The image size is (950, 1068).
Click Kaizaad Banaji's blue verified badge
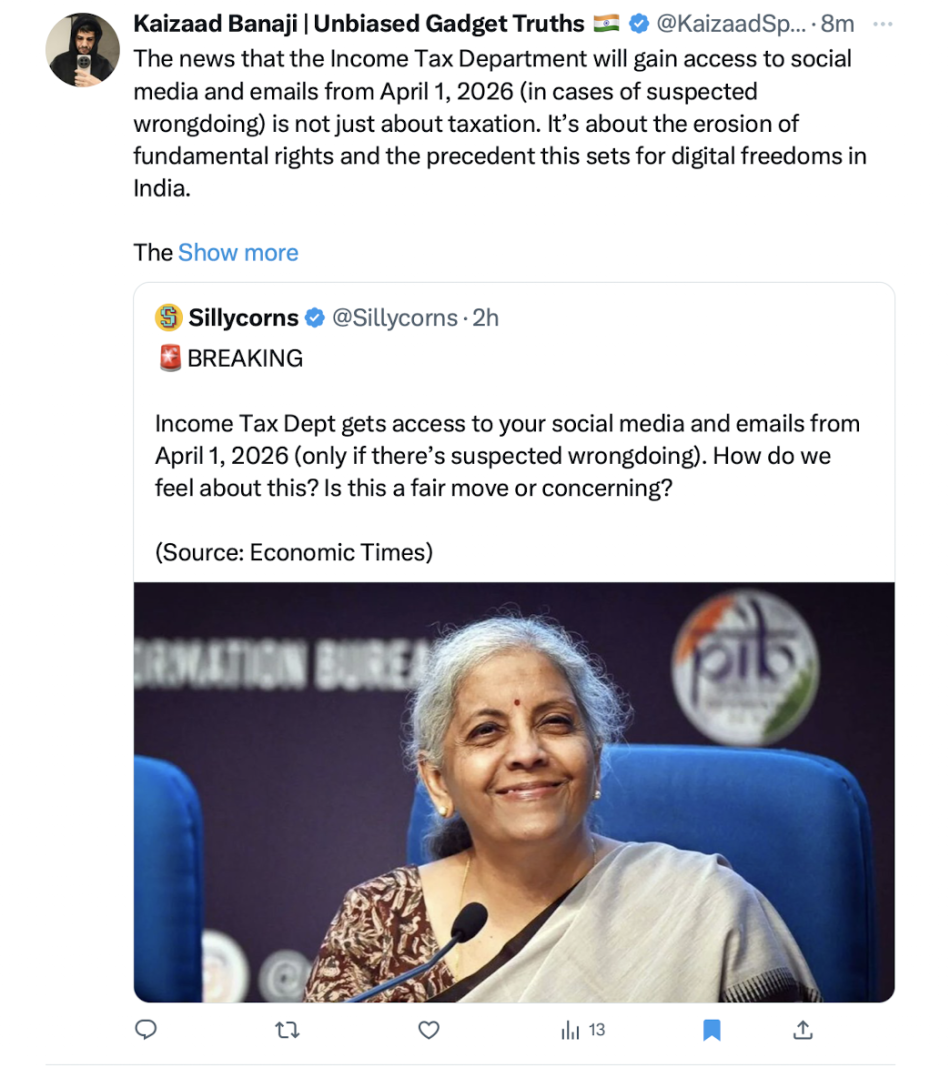tap(637, 24)
